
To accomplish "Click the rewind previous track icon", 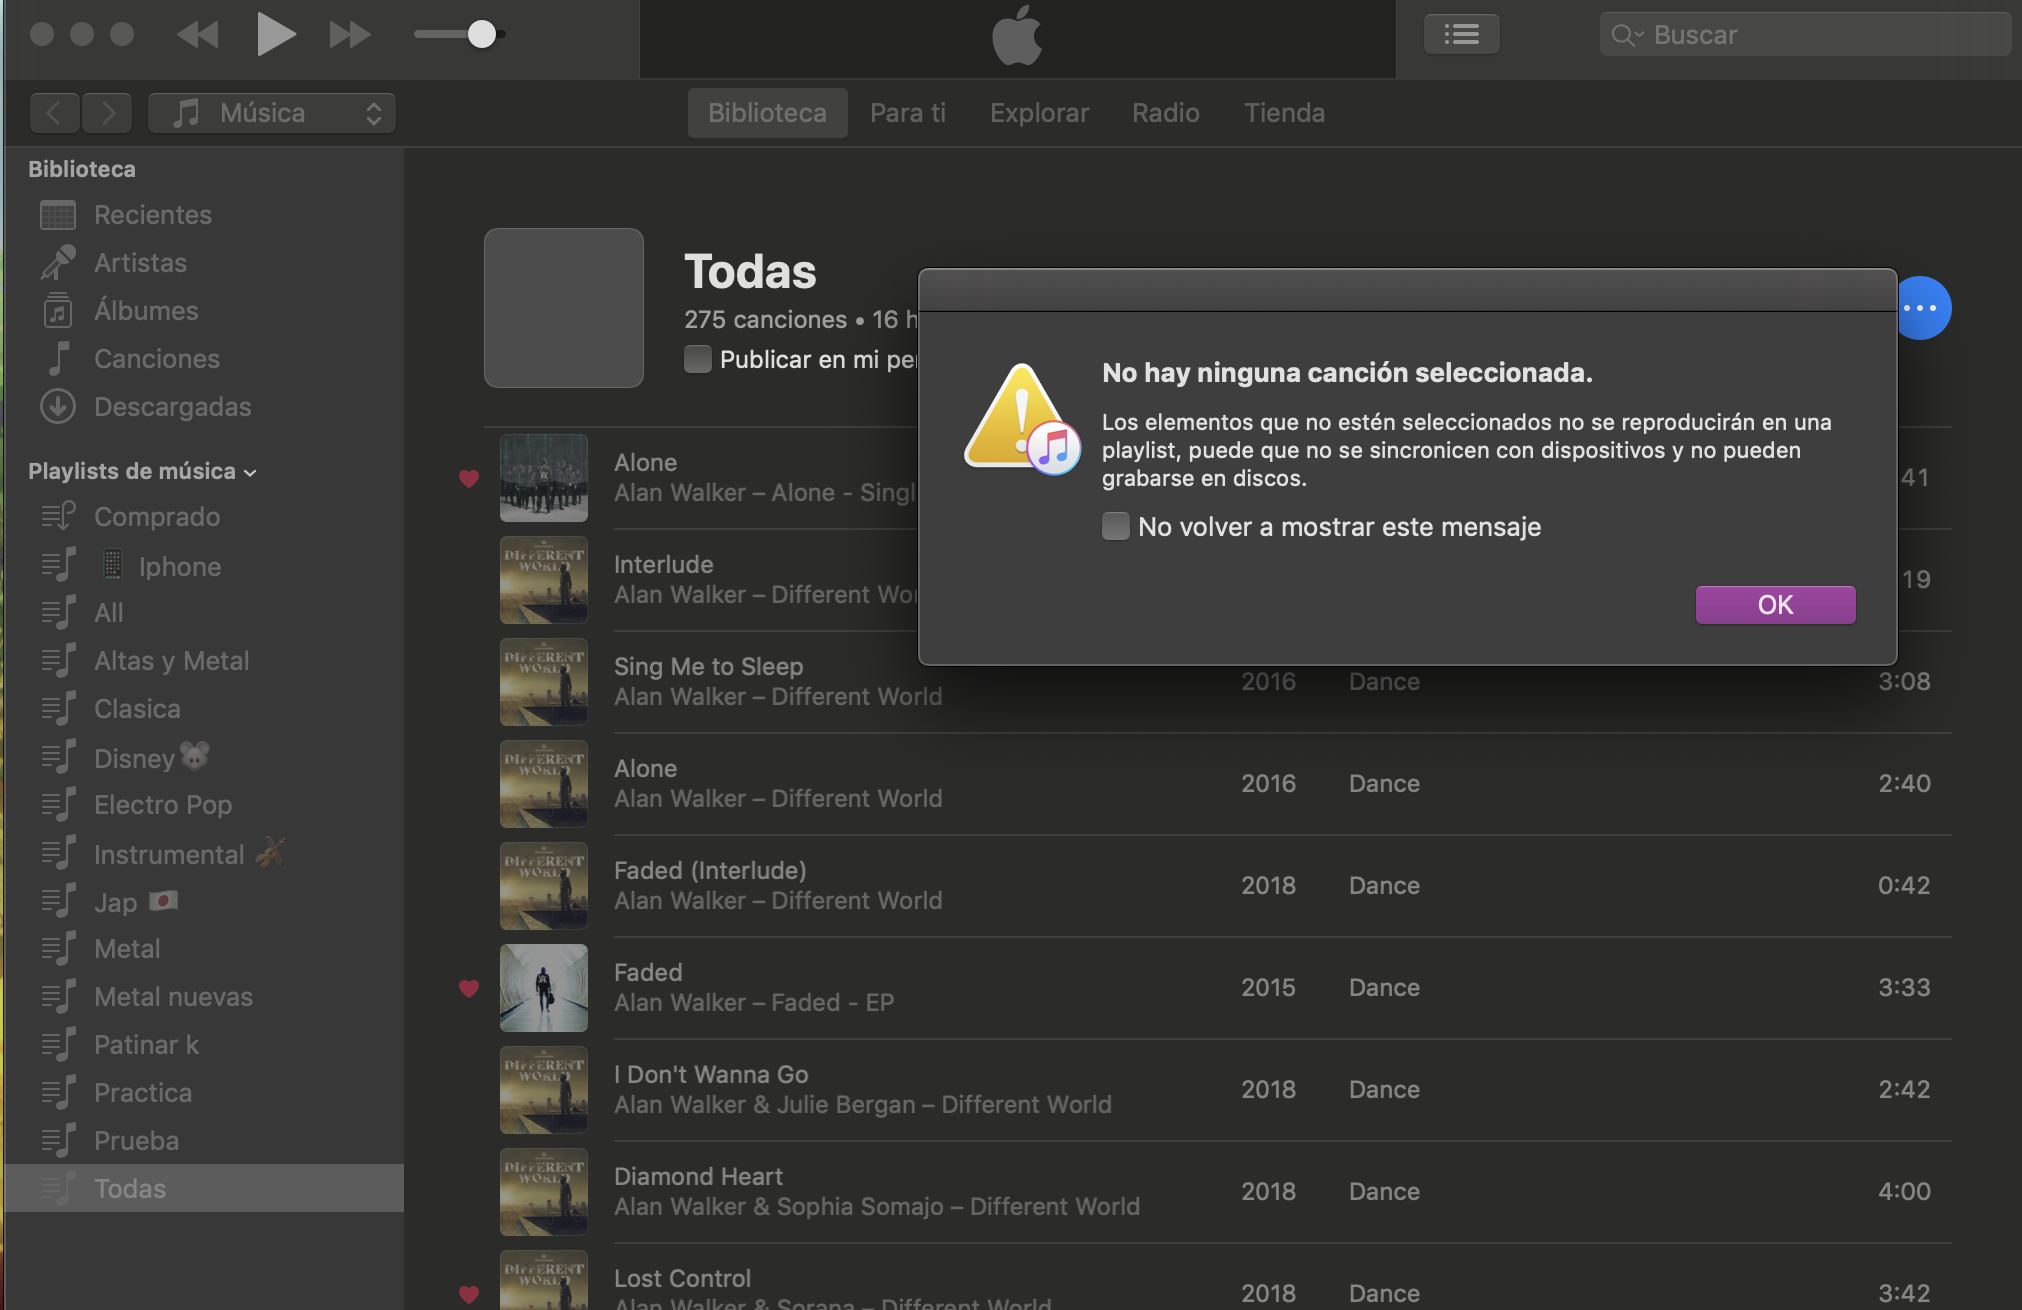I will click(x=198, y=35).
